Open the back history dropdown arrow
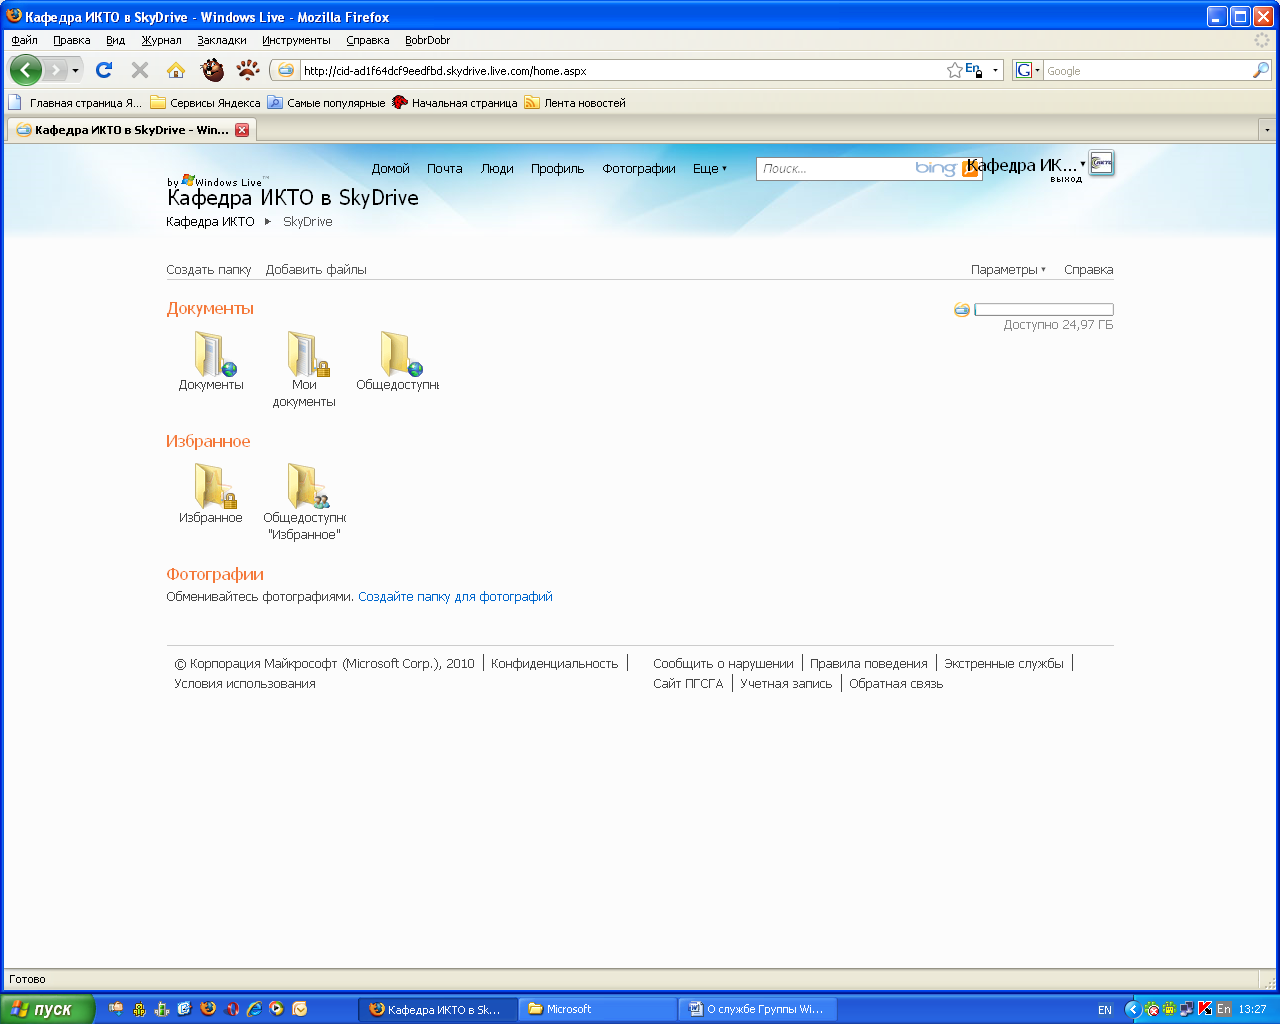Image resolution: width=1280 pixels, height=1024 pixels. (x=75, y=70)
